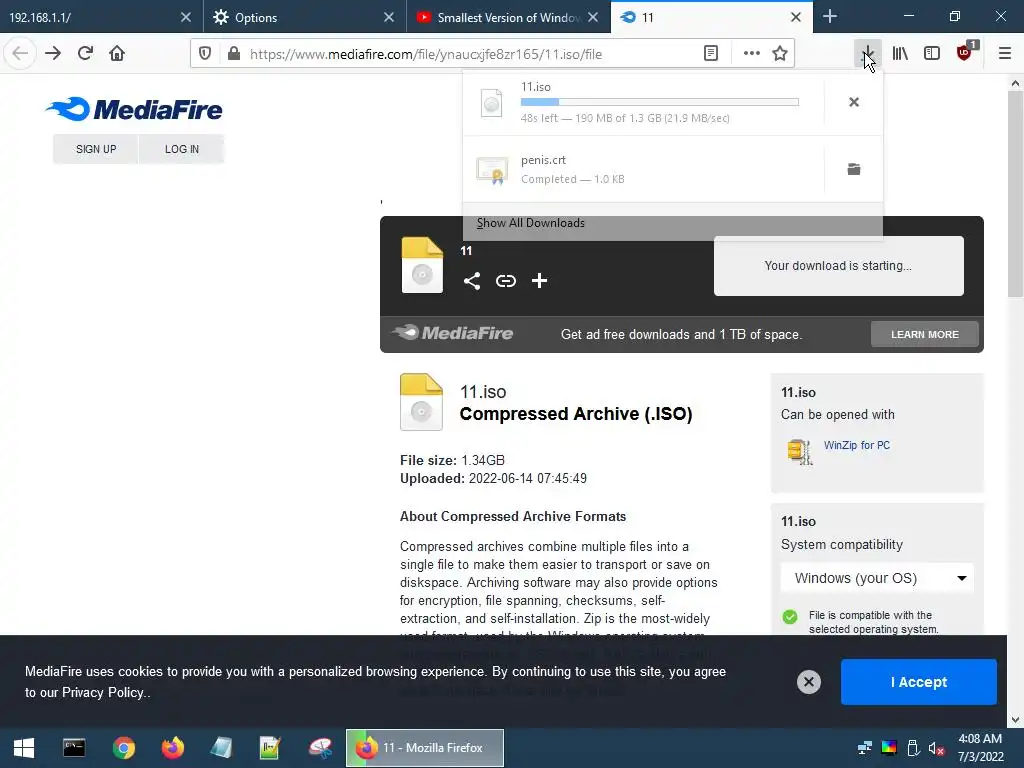The image size is (1024, 768).
Task: Click the WinZip icon beside WinZip link
Action: pyautogui.click(x=800, y=451)
